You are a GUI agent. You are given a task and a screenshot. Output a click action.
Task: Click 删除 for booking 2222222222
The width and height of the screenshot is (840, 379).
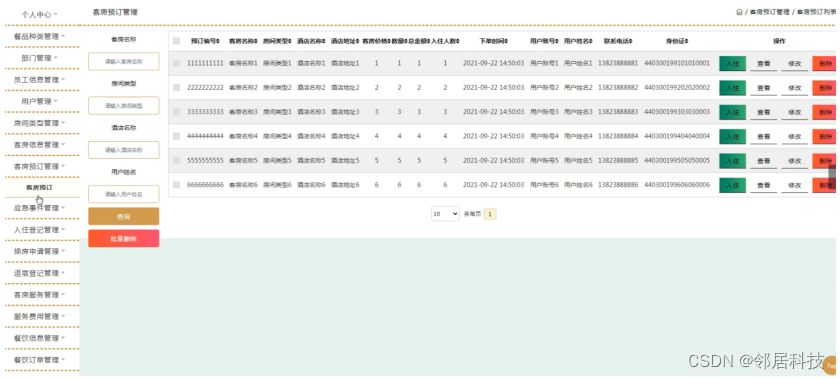[824, 88]
